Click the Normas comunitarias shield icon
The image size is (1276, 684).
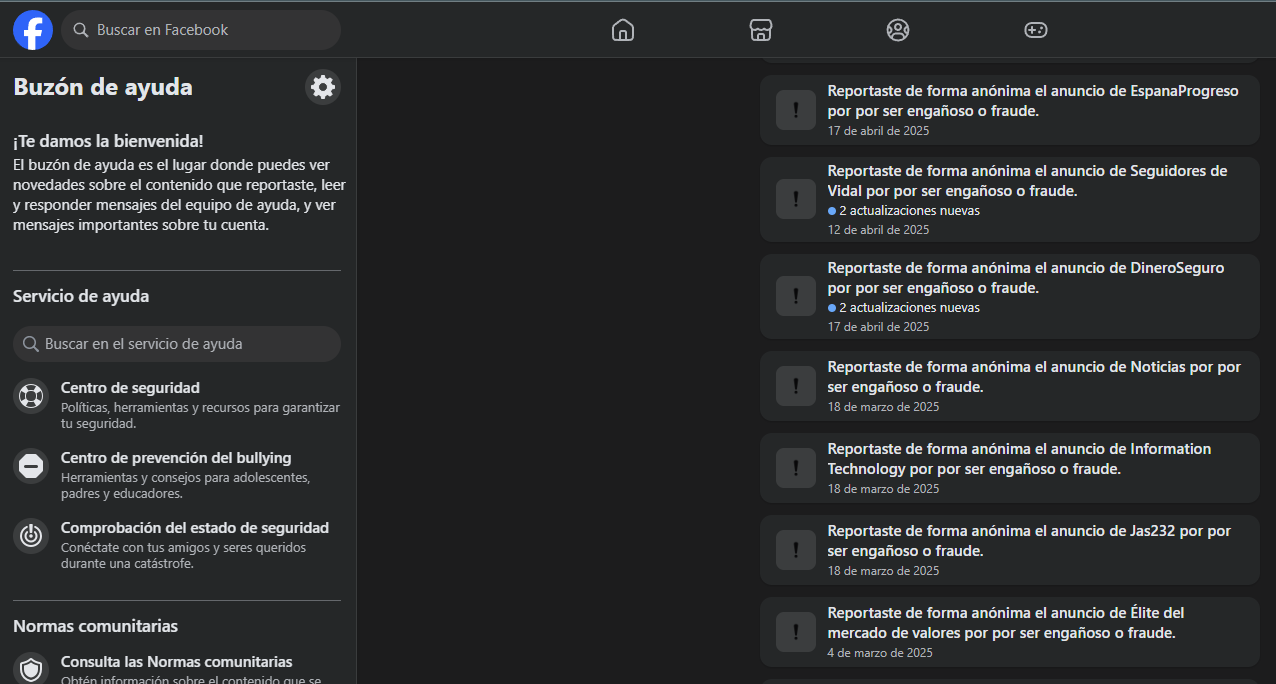point(31,668)
